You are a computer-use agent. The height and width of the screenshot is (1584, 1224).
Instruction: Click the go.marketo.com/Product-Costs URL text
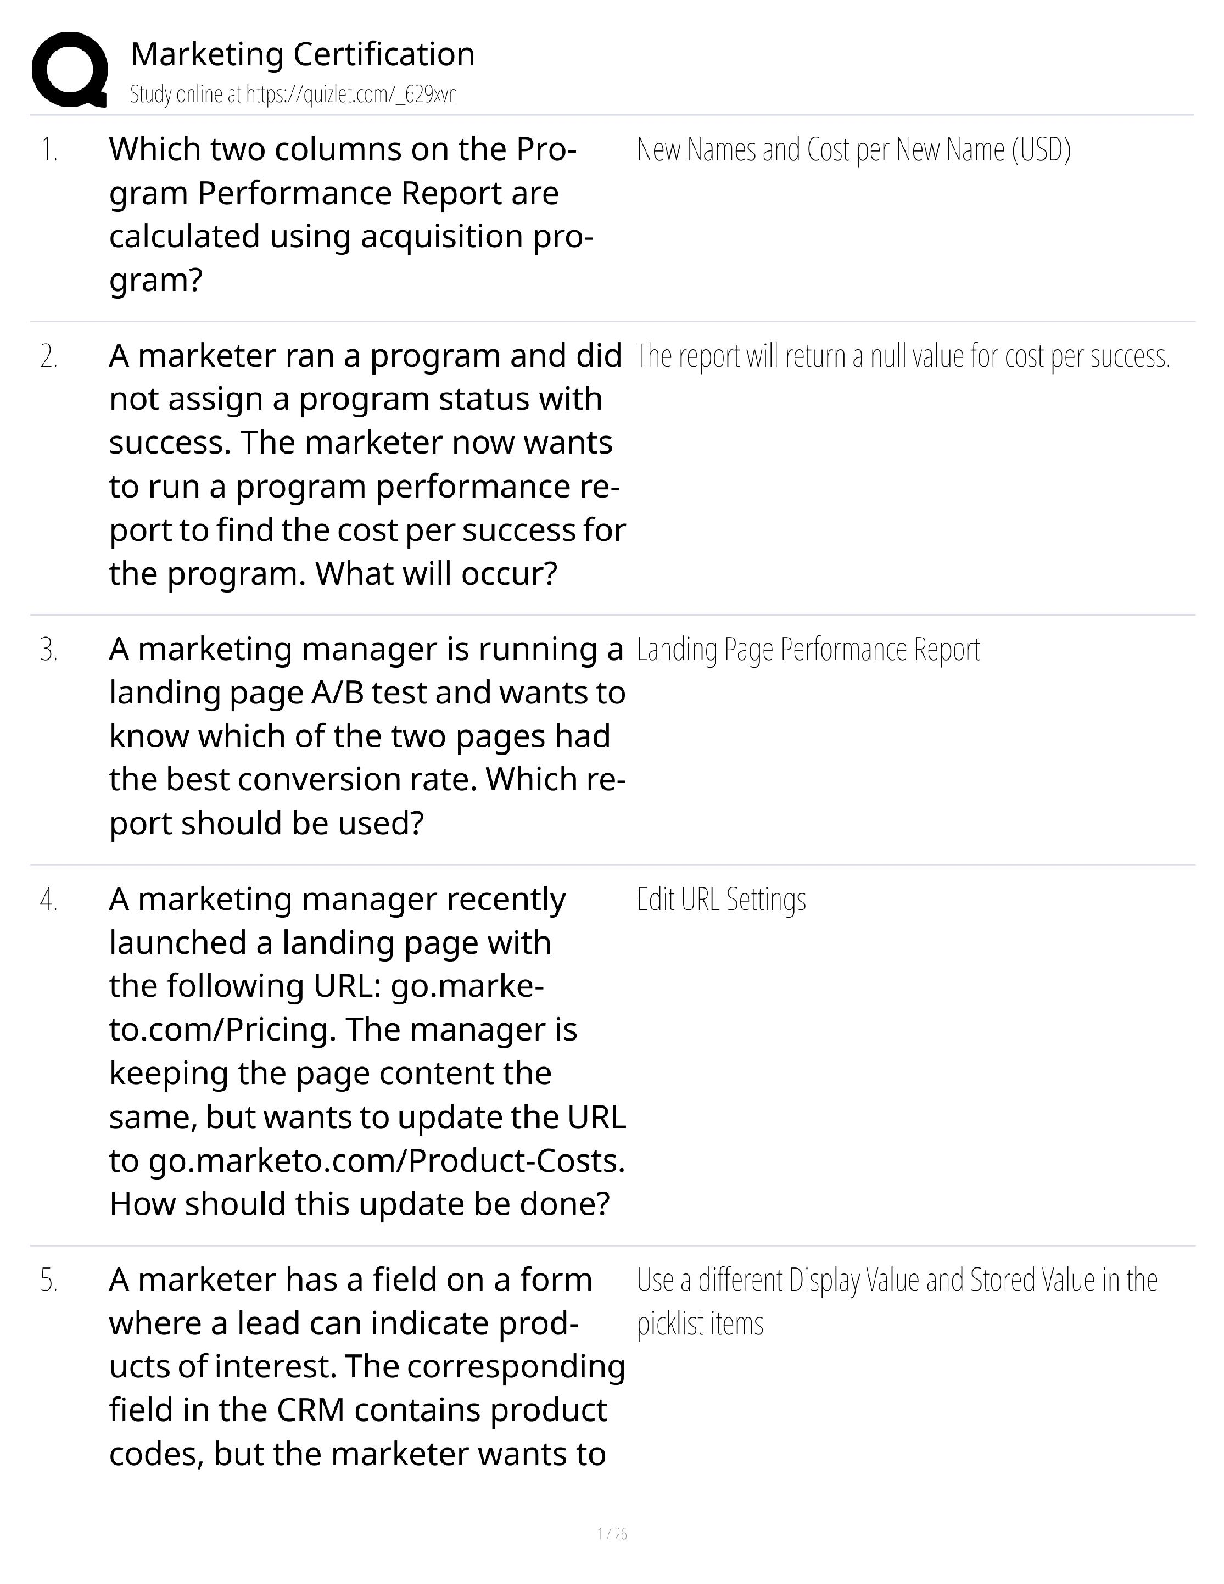[x=386, y=1161]
